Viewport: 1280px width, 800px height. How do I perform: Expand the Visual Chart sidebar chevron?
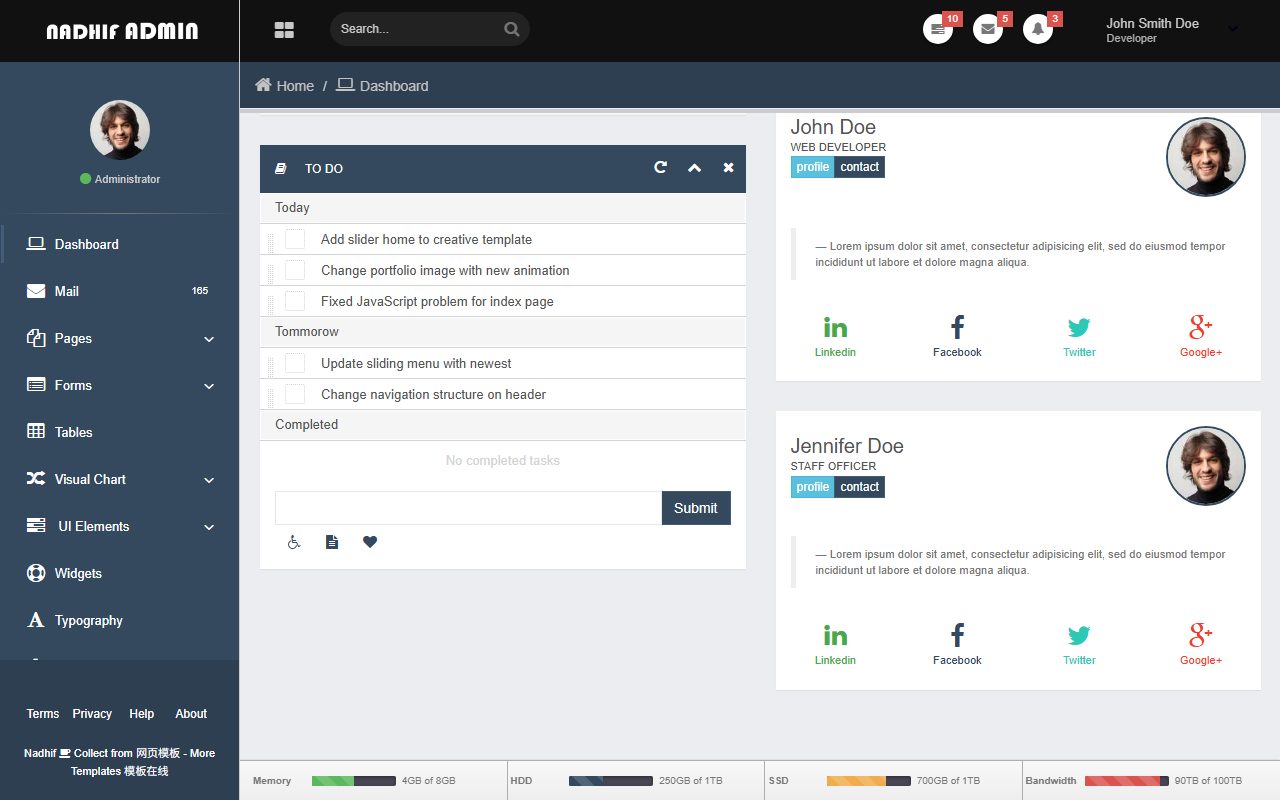pos(209,480)
